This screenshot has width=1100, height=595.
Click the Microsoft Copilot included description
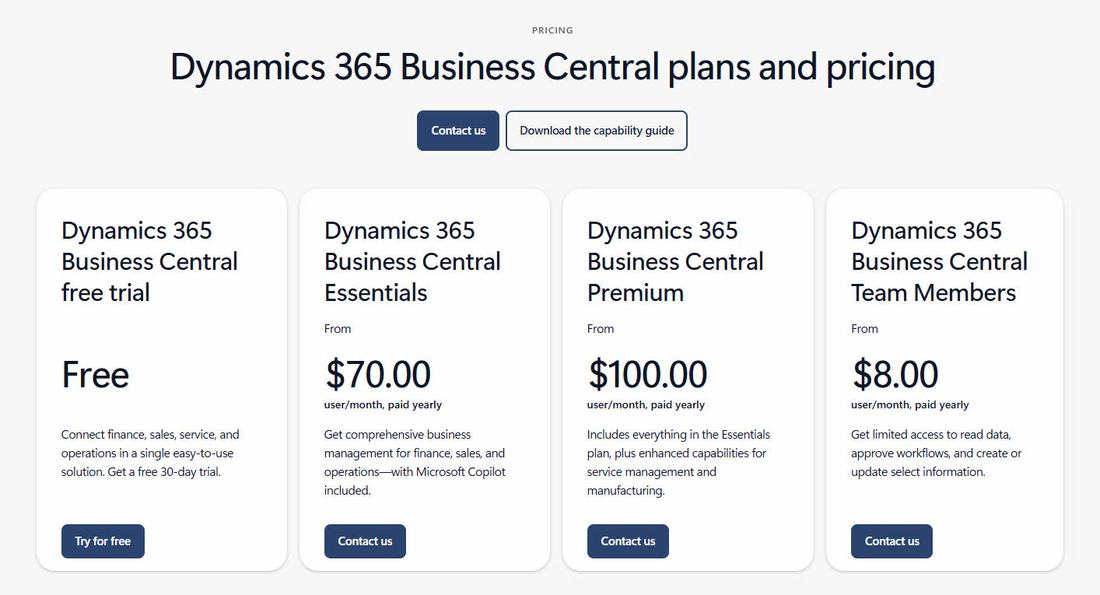click(415, 462)
